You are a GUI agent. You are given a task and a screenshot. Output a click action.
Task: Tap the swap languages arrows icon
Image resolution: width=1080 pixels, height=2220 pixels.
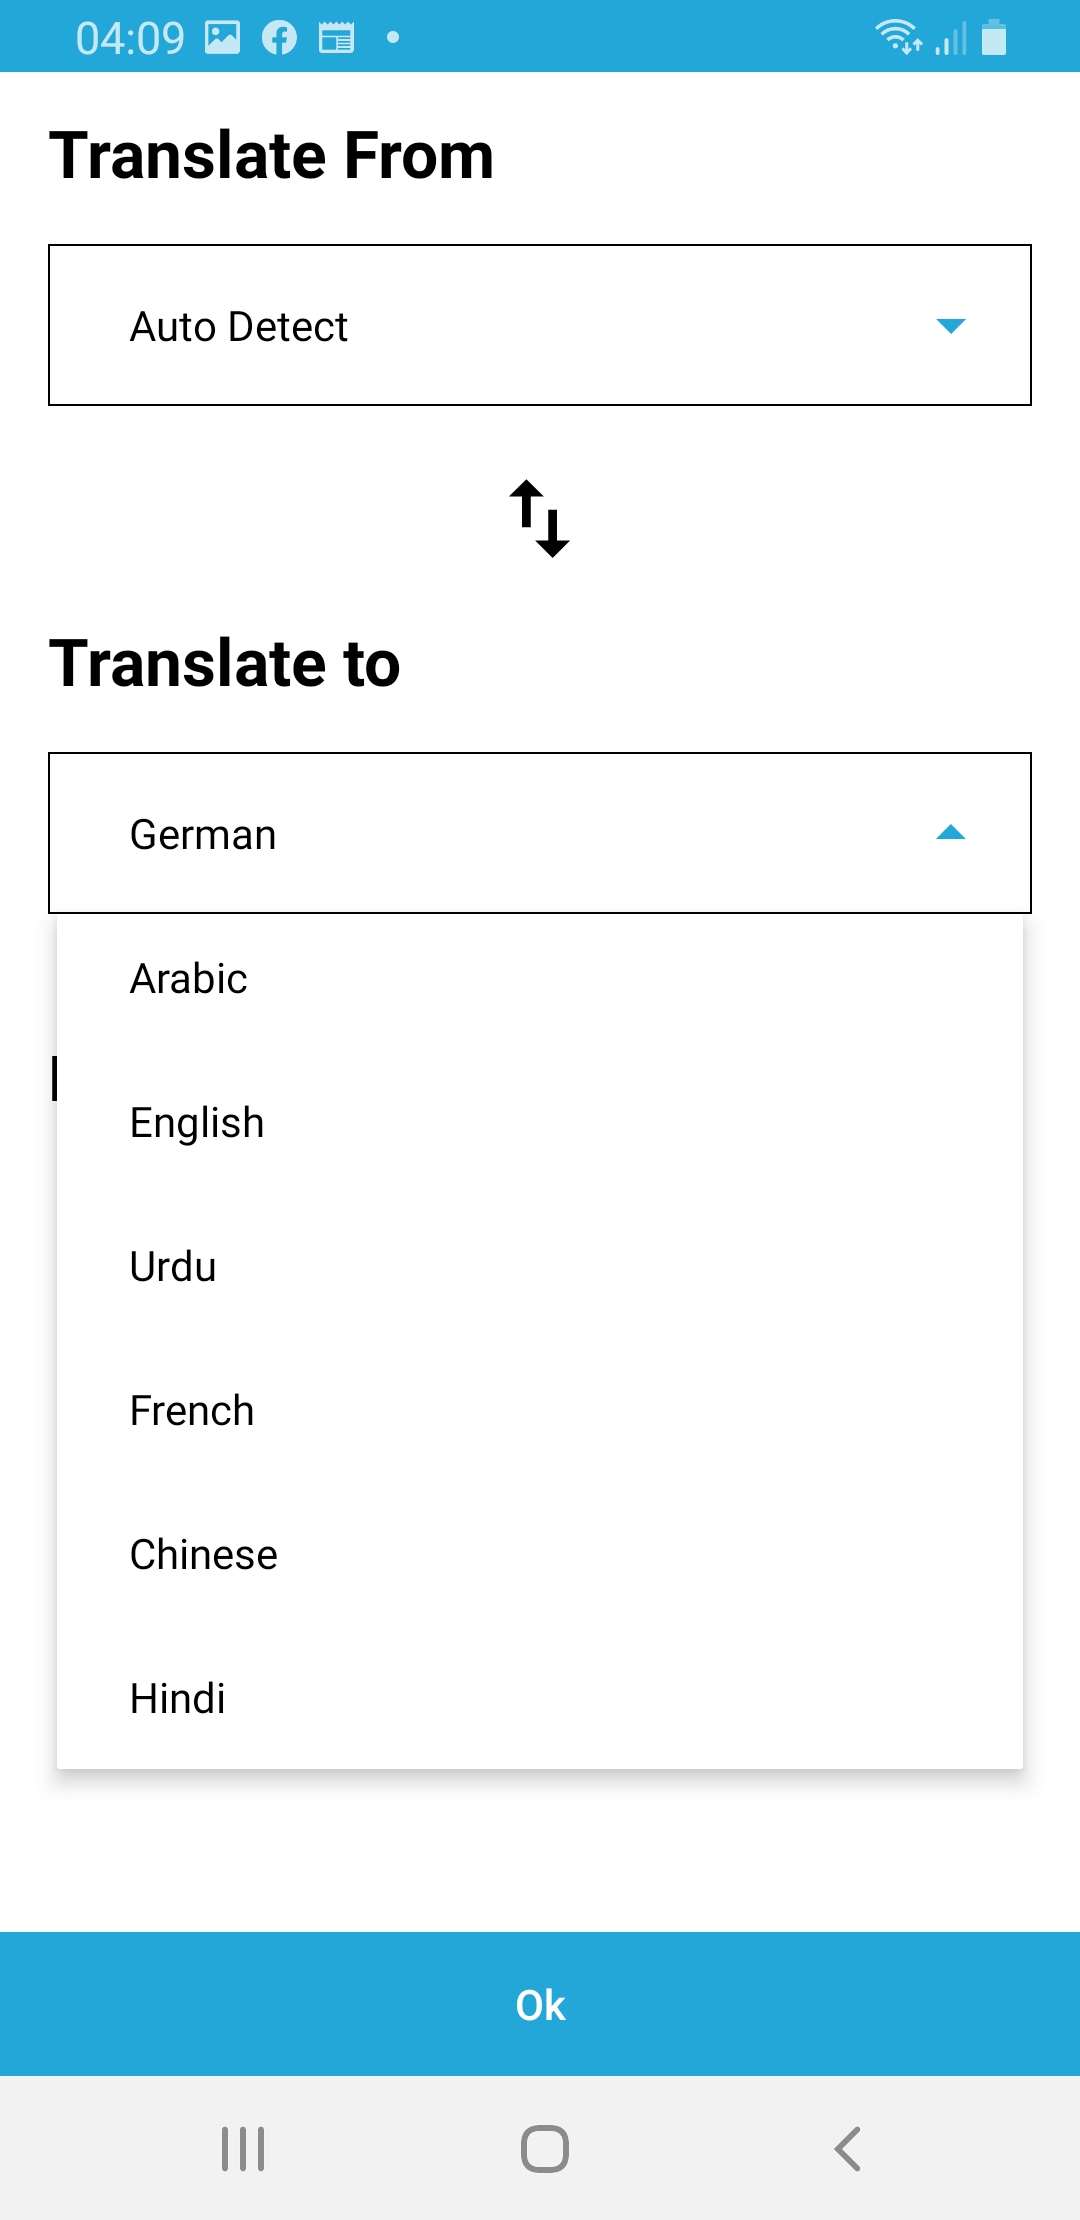click(x=540, y=518)
